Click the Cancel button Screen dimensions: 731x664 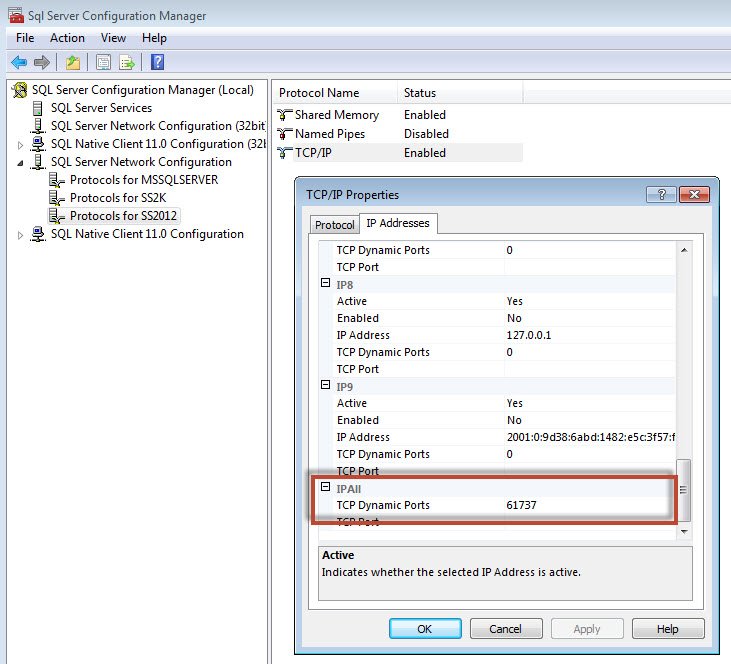pos(506,629)
